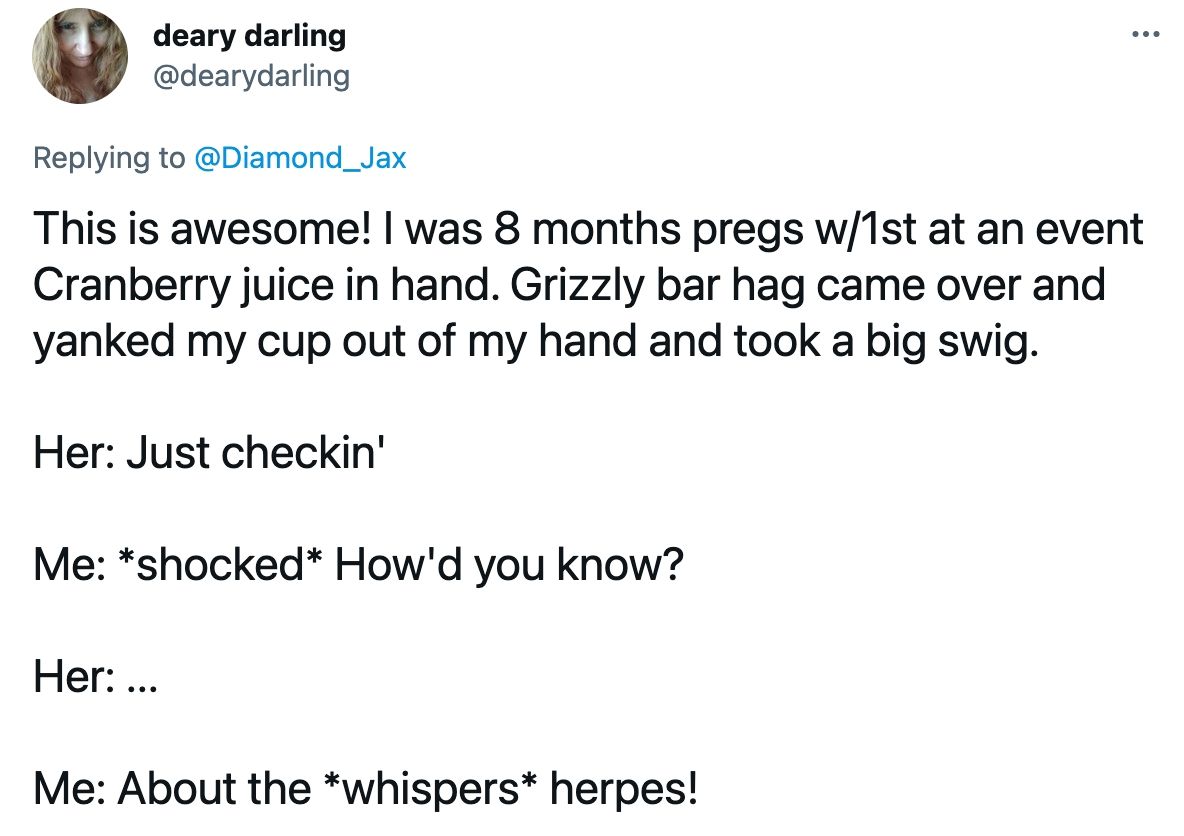Open the three-dot more options menu
Screen dimensions: 1184x836
tap(1145, 34)
